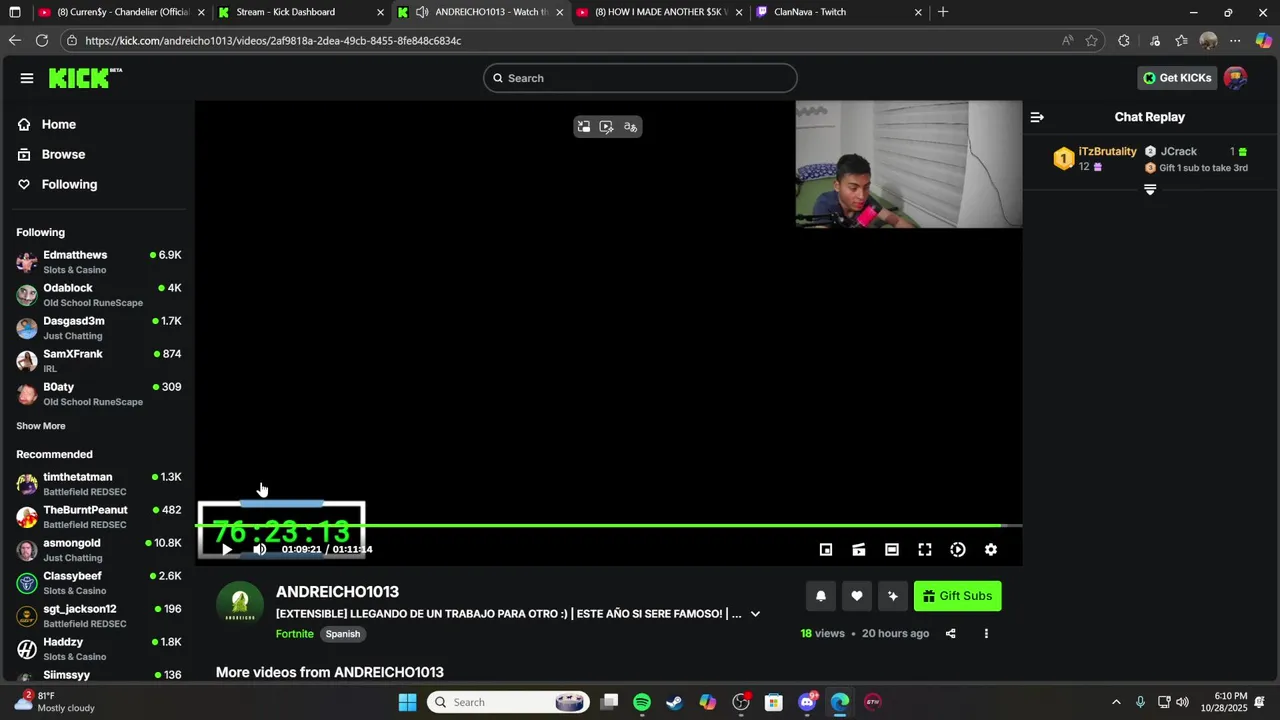Open Odablock channel
Image resolution: width=1280 pixels, height=720 pixels.
click(99, 295)
